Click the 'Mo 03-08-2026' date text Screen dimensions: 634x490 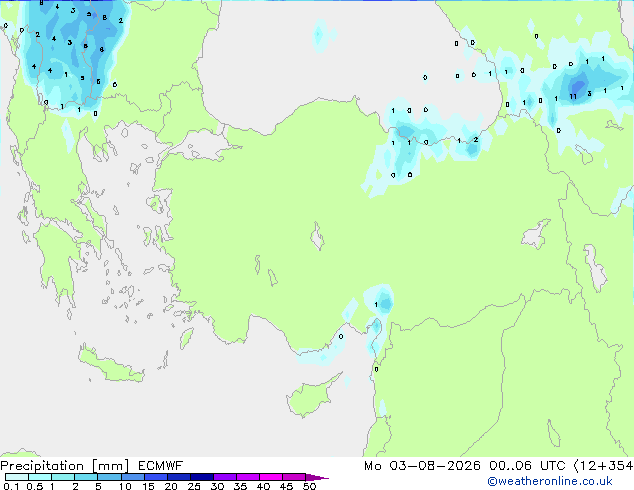pos(422,466)
